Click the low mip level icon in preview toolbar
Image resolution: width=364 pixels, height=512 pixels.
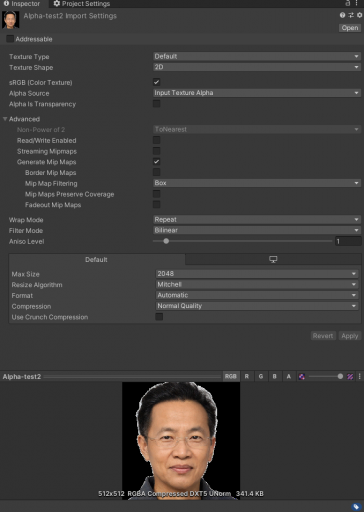pos(302,377)
